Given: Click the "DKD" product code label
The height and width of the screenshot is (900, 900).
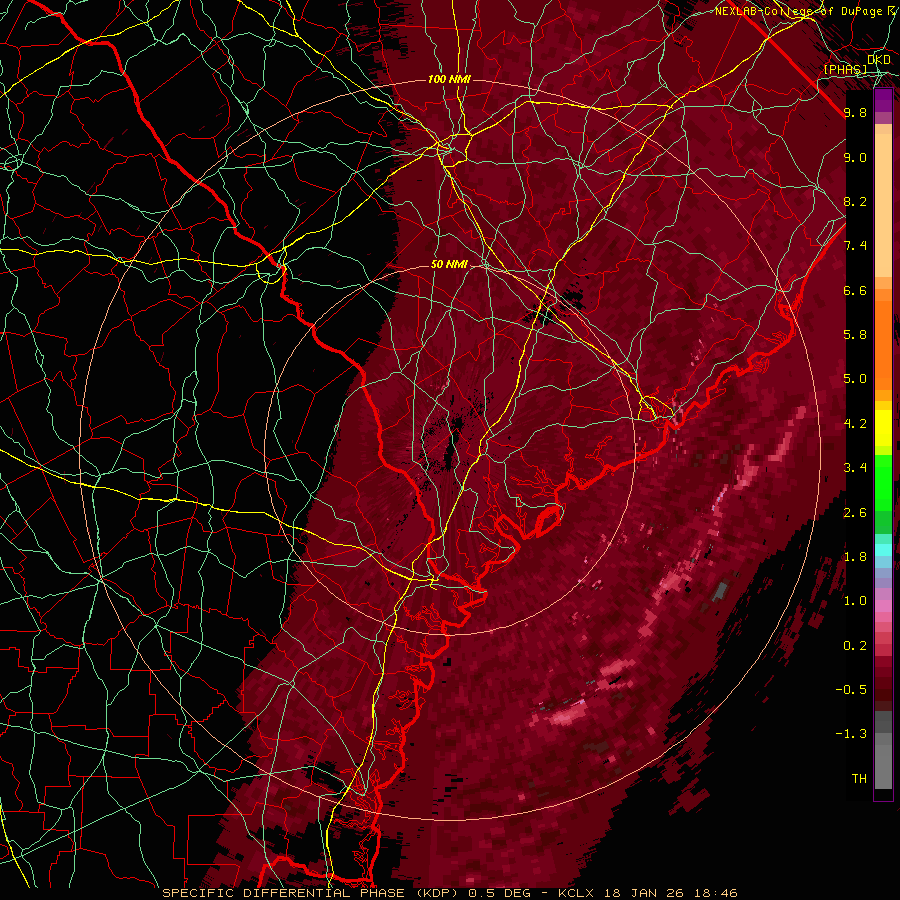Looking at the screenshot, I should pos(879,60).
